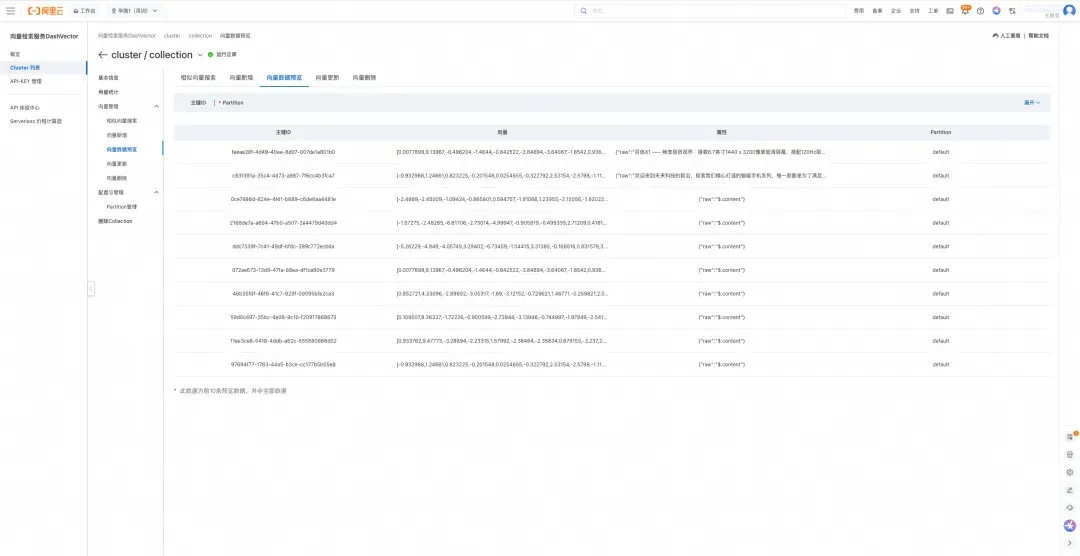Screen dimensions: 1080x556
Task: Click the 属性 column header
Action: coord(721,132)
